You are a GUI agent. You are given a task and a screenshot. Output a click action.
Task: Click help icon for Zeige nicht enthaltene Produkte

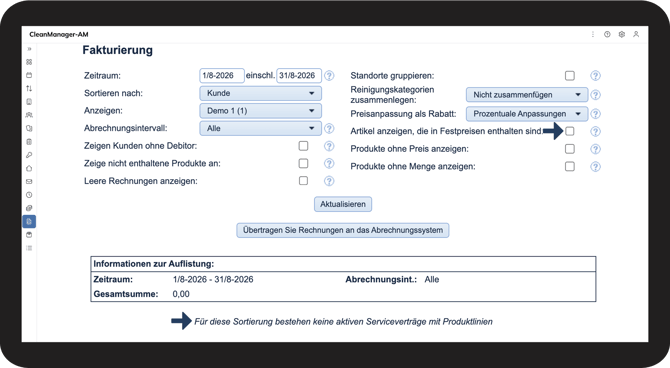329,164
